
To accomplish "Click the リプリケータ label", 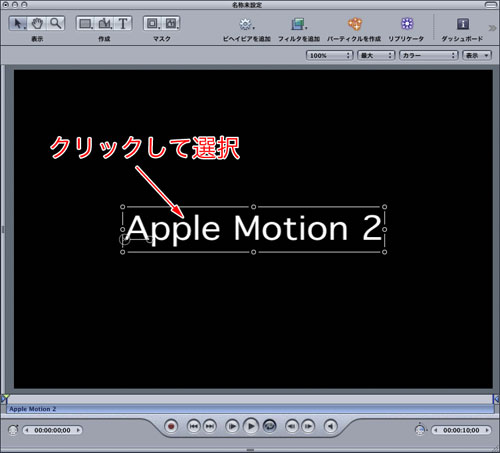I will [406, 39].
